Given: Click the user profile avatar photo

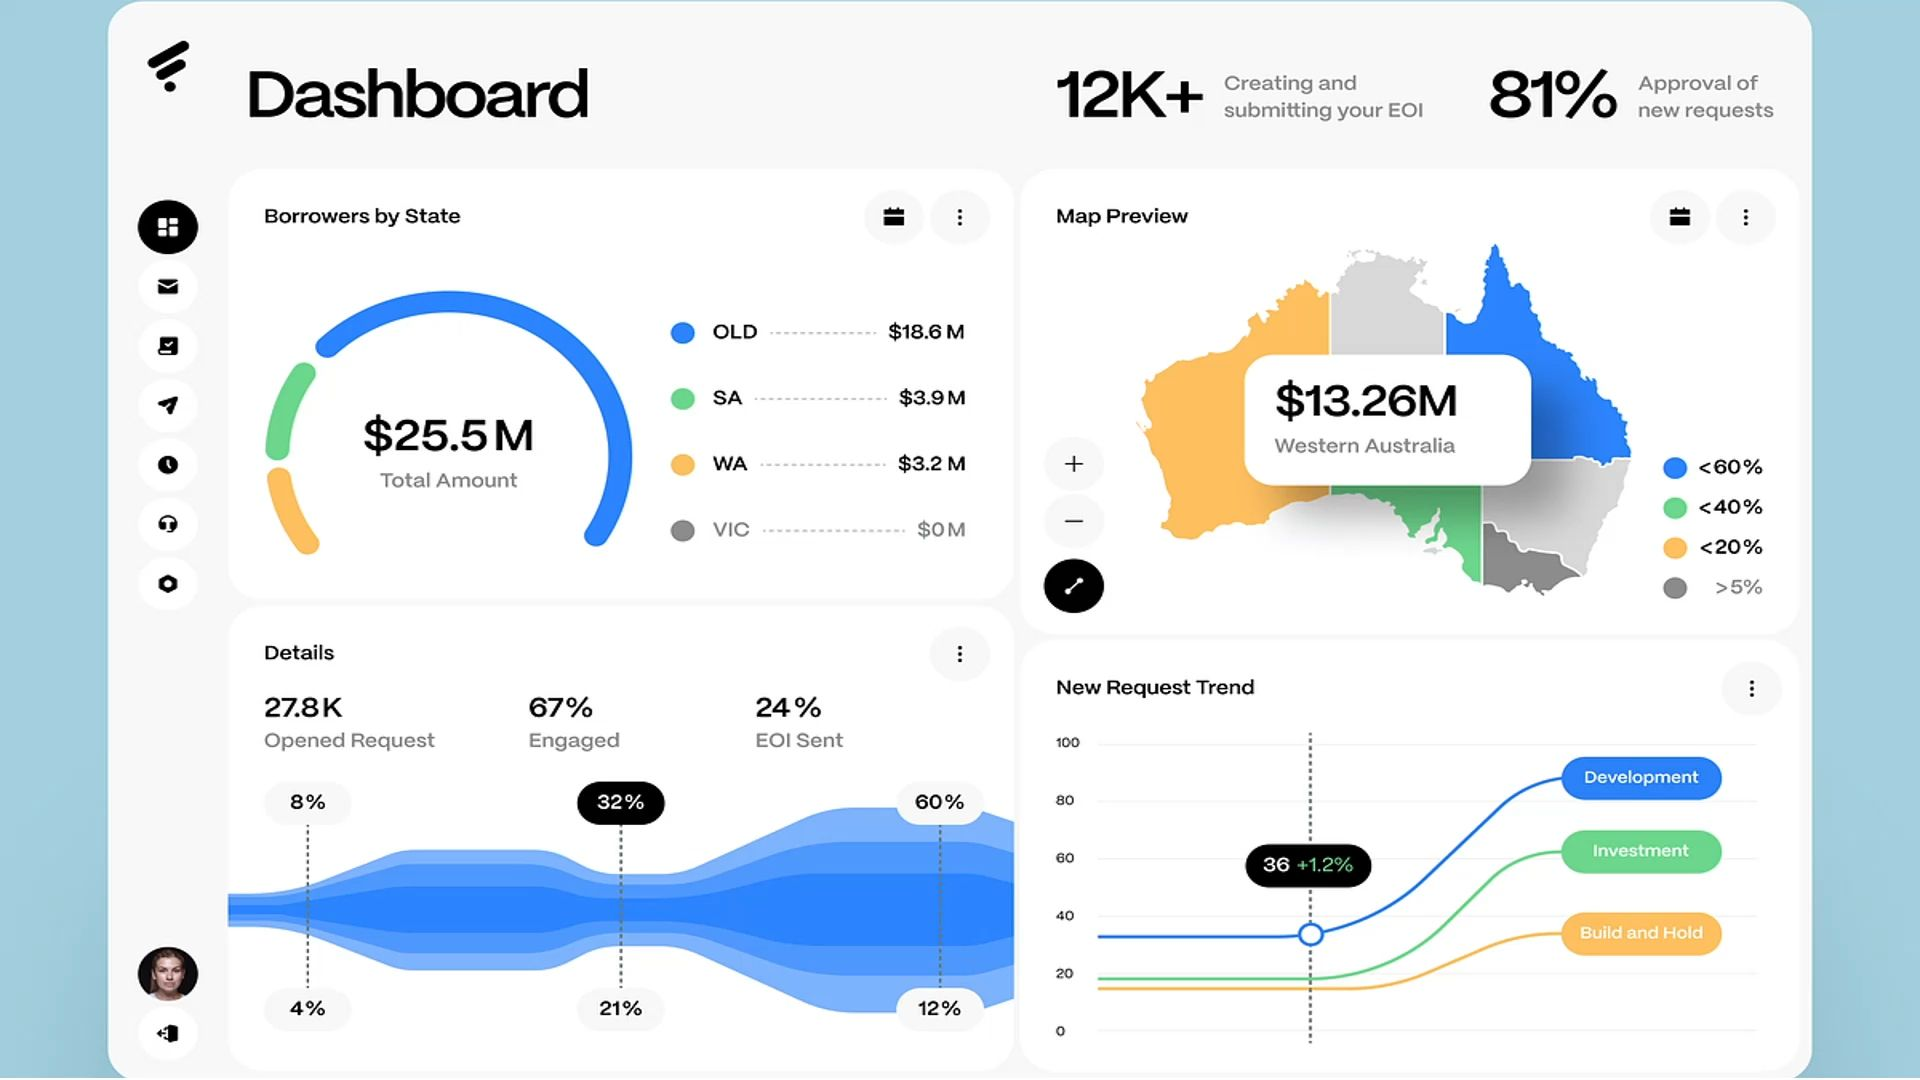Looking at the screenshot, I should click(x=168, y=974).
